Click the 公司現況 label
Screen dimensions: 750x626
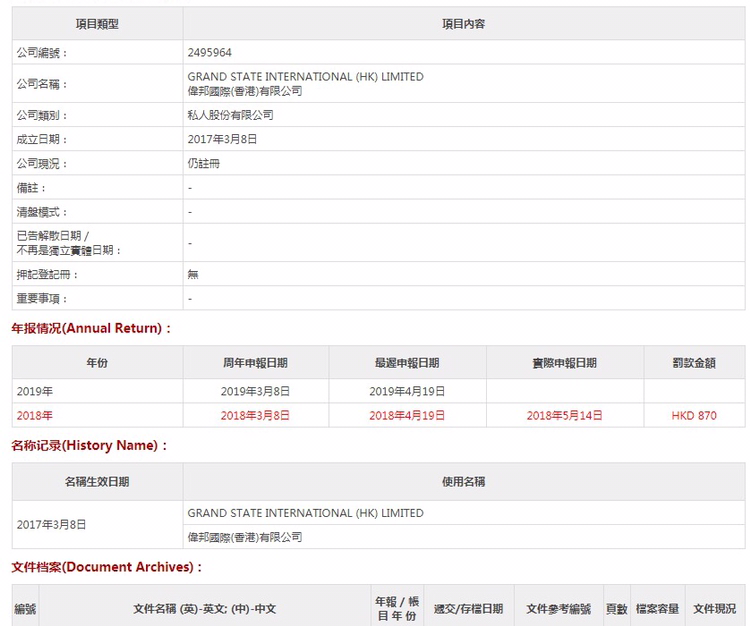(42, 164)
